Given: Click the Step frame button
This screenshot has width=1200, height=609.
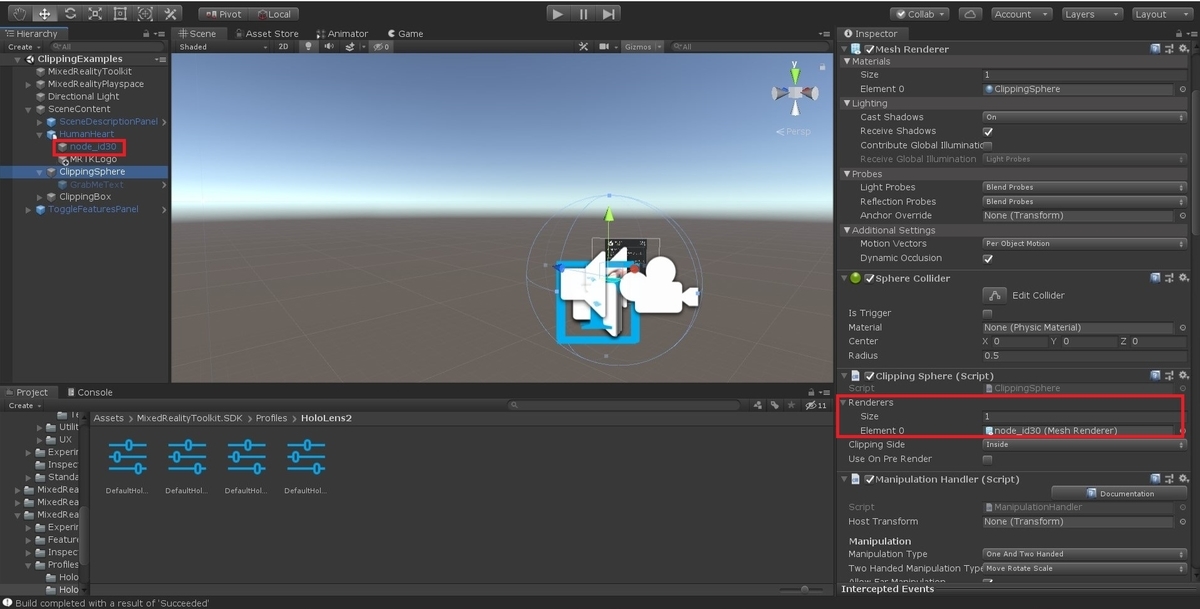Looking at the screenshot, I should click(609, 14).
